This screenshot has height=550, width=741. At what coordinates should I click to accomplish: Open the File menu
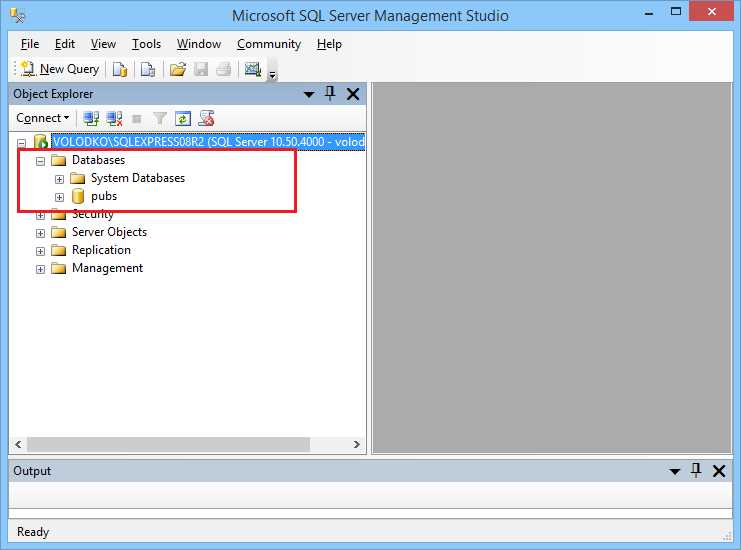click(30, 44)
